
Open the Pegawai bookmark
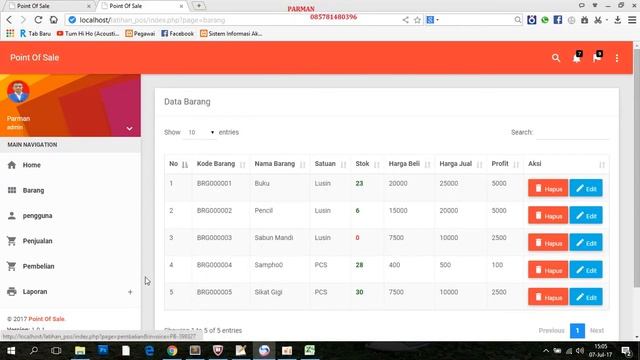pyautogui.click(x=140, y=33)
